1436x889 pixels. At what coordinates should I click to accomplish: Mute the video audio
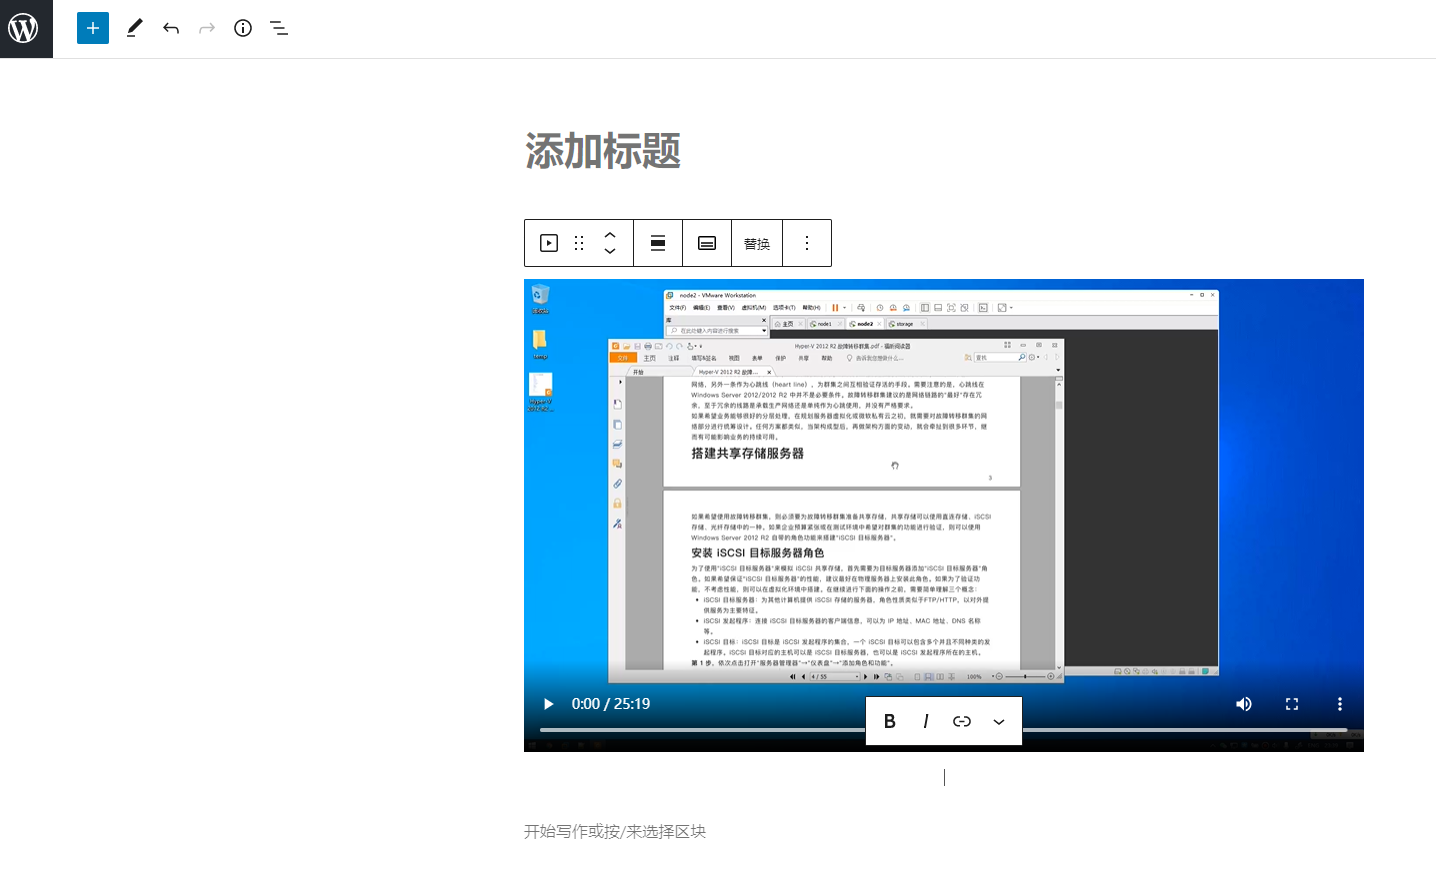coord(1244,704)
